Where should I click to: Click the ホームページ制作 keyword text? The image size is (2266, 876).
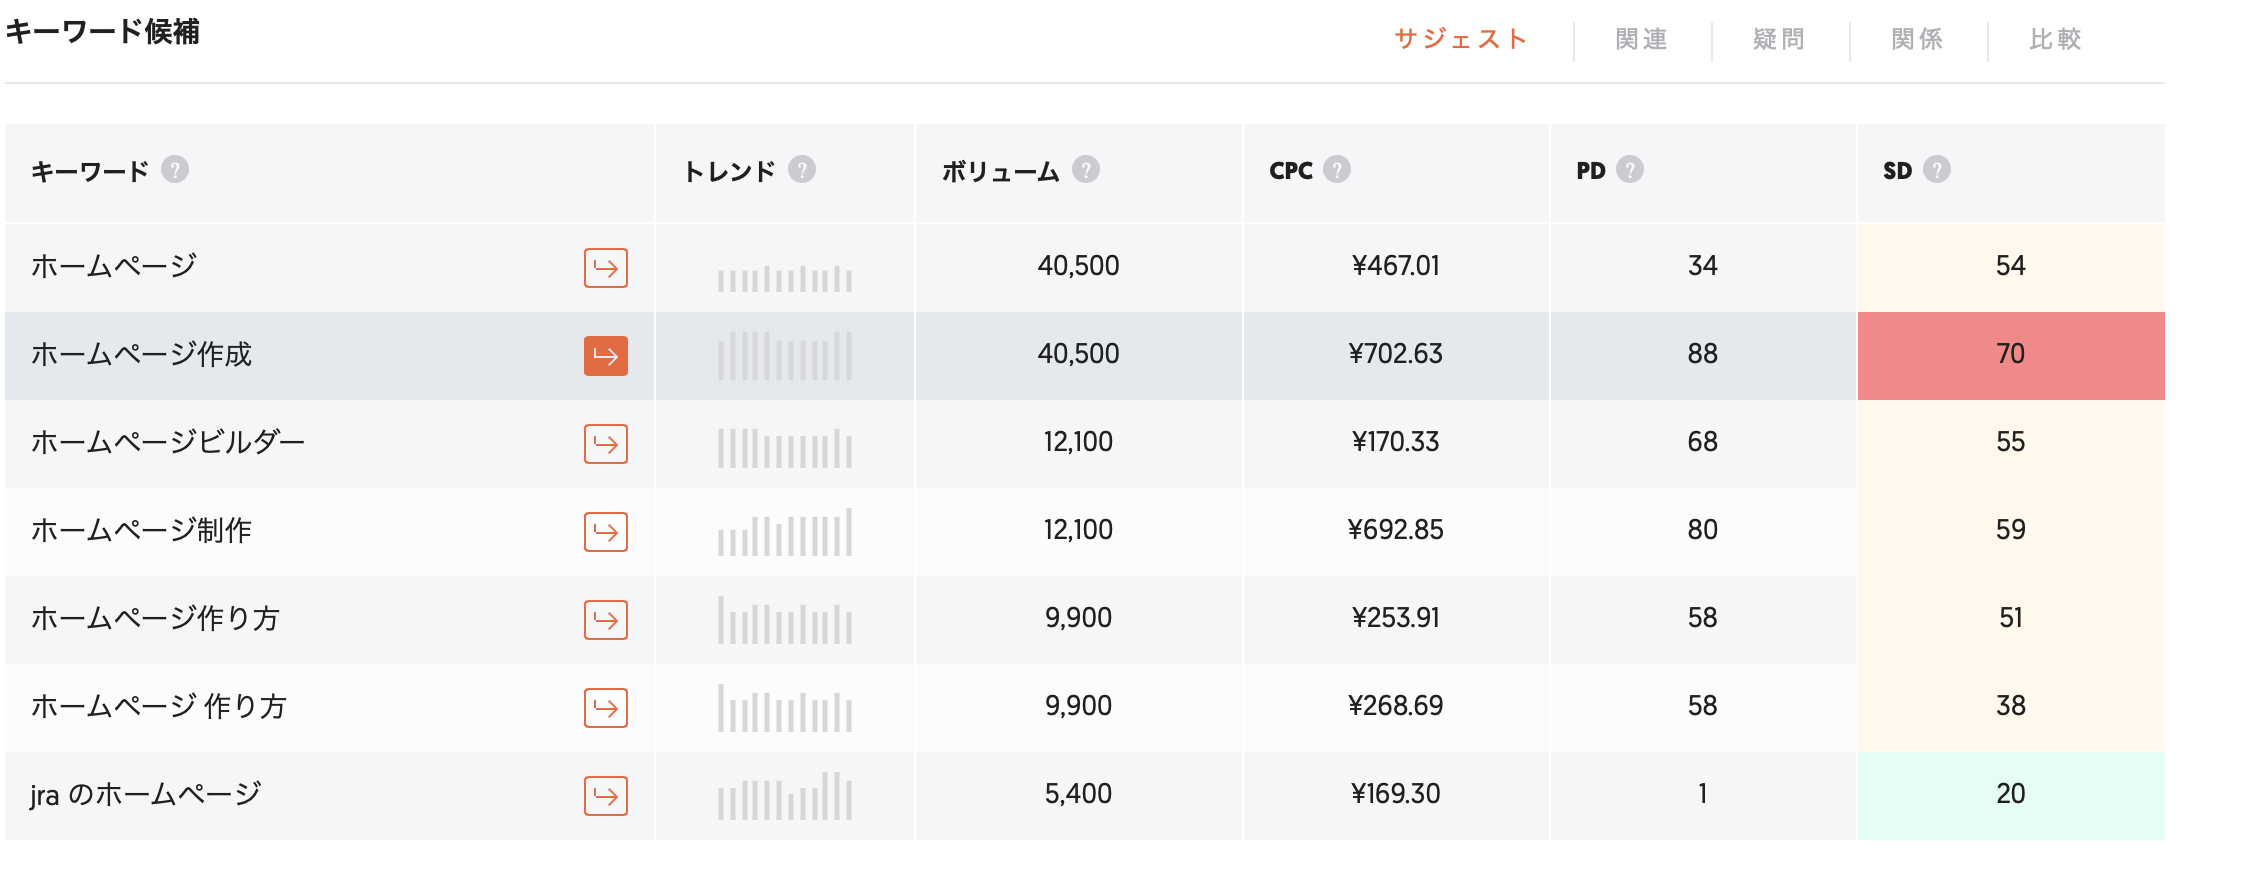[x=141, y=530]
